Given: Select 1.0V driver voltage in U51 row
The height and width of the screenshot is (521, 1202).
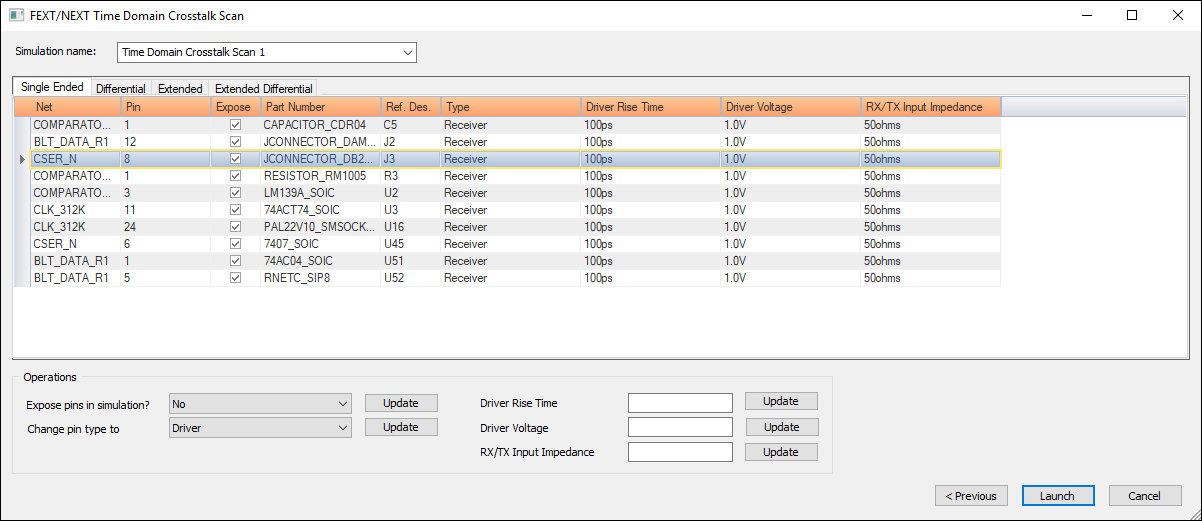Looking at the screenshot, I should click(x=791, y=261).
